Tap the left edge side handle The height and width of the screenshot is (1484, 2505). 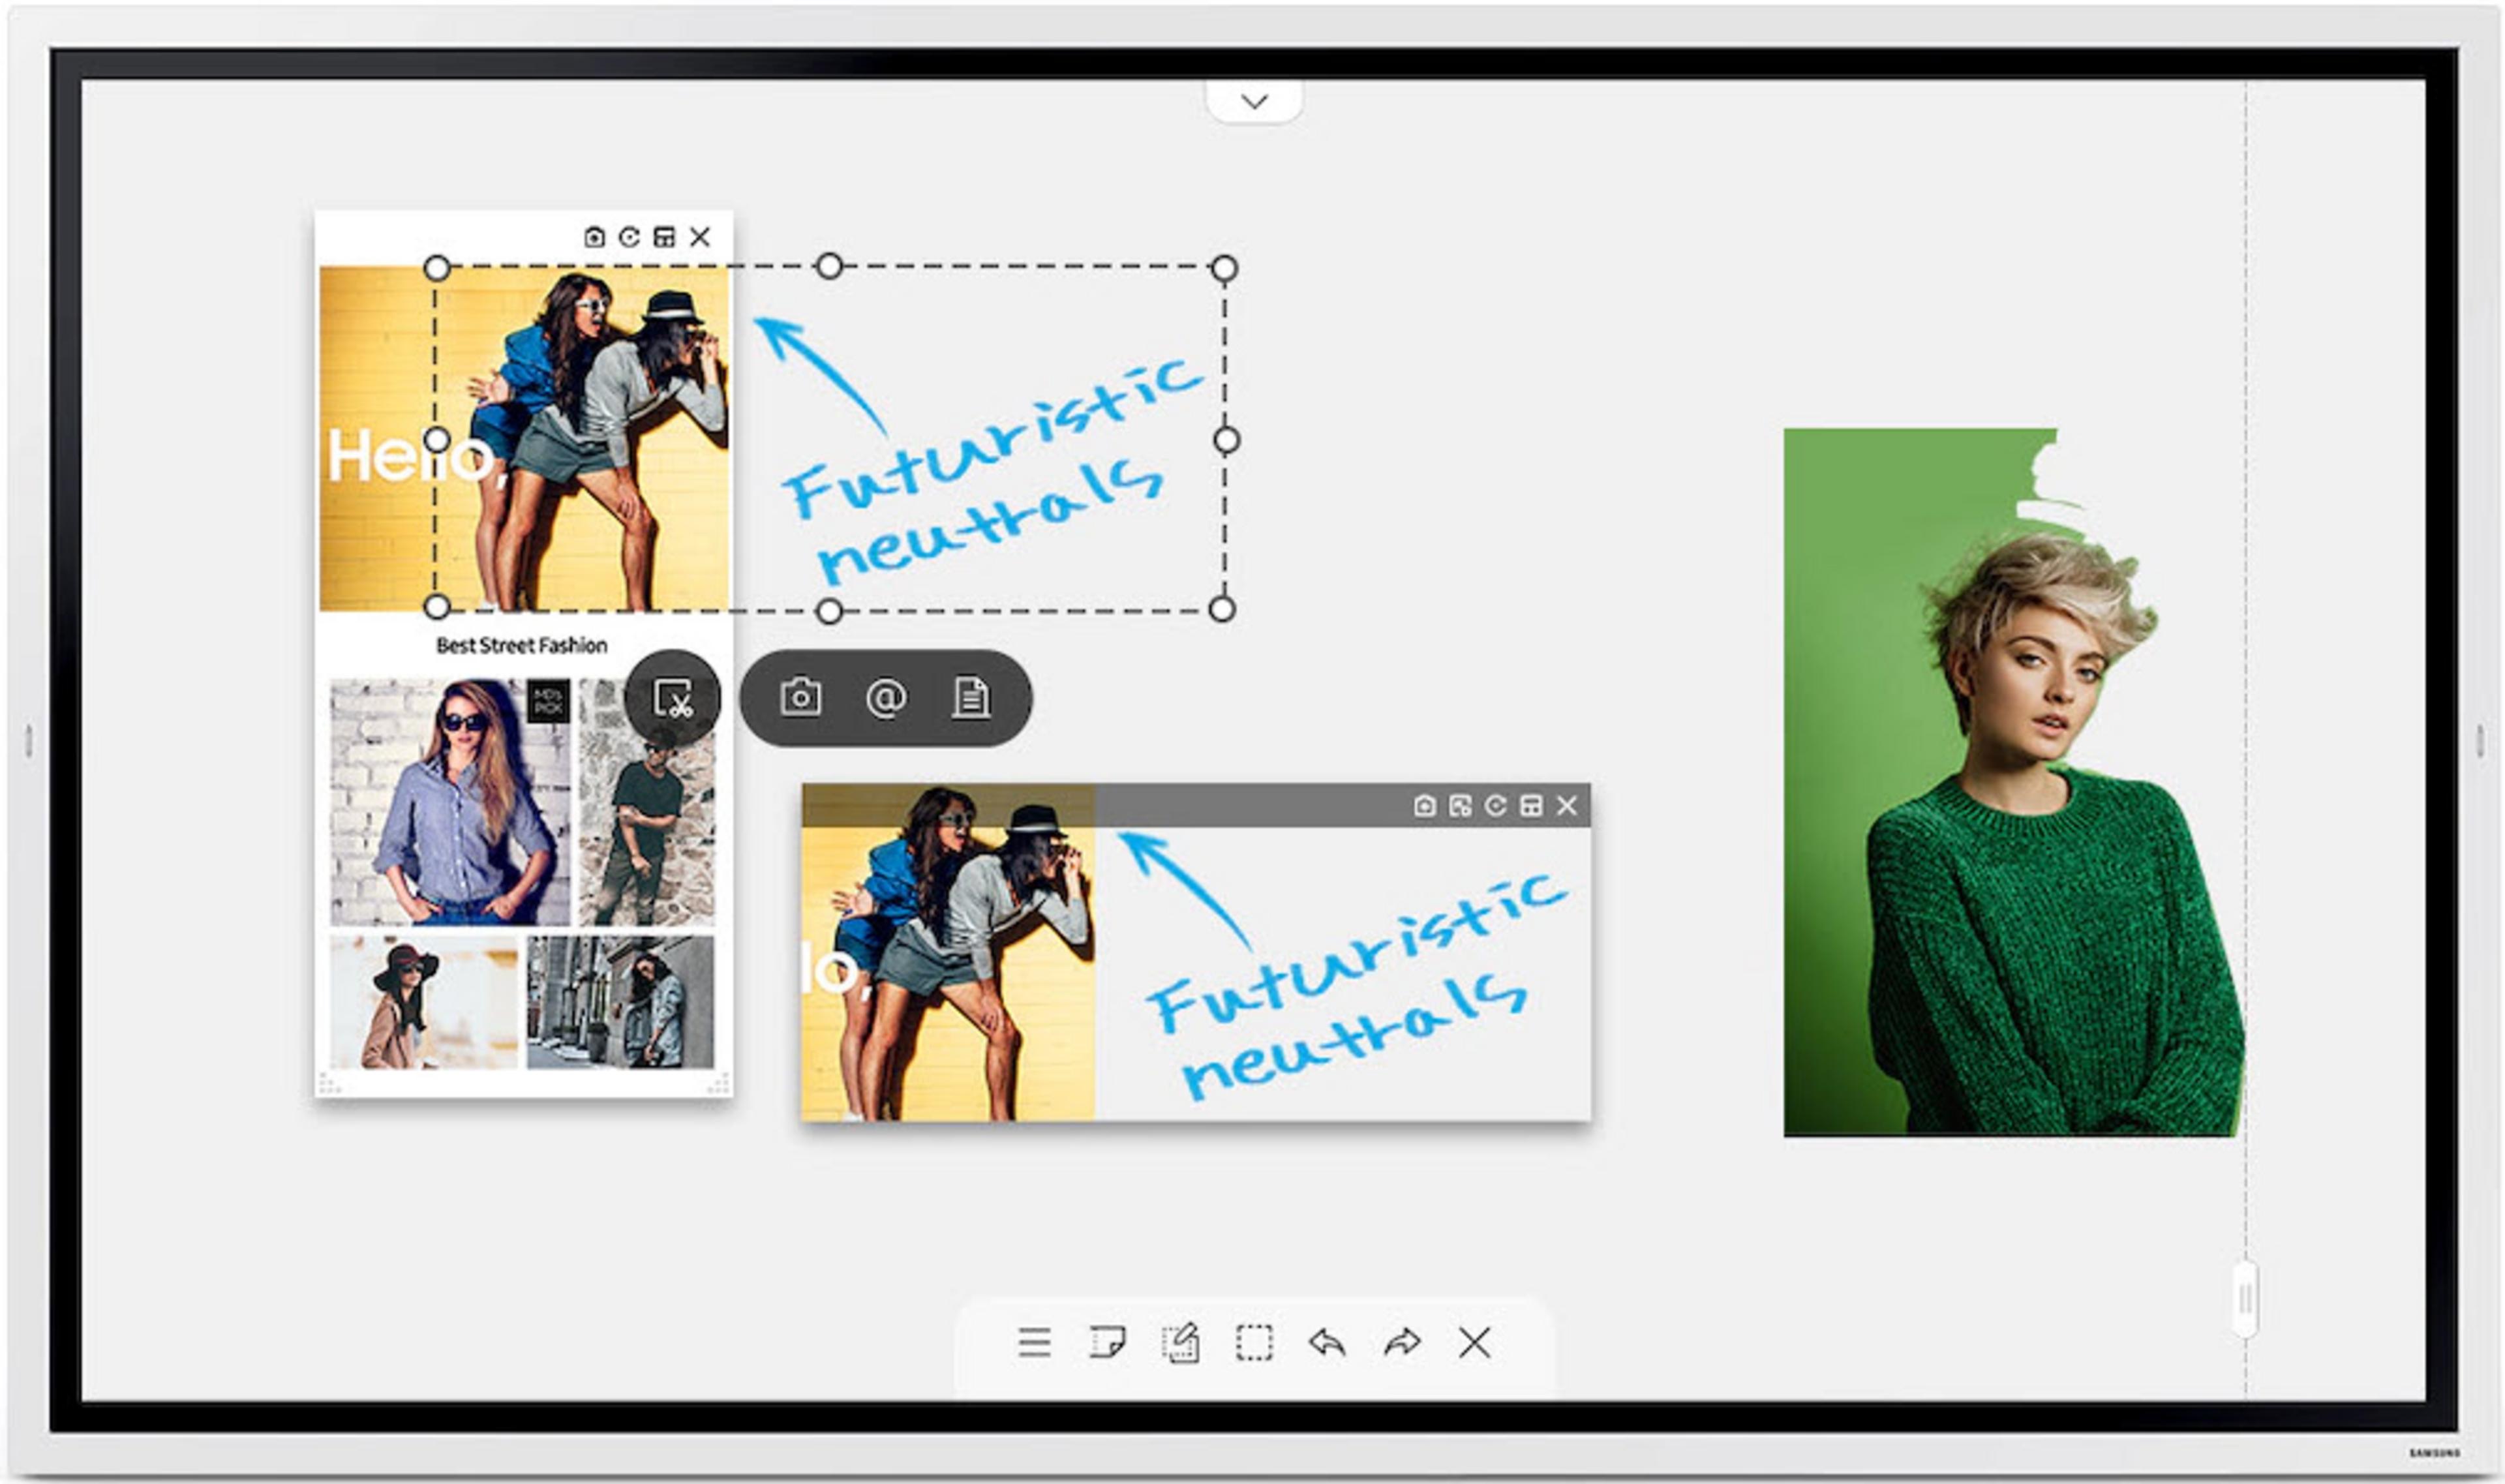[x=28, y=741]
